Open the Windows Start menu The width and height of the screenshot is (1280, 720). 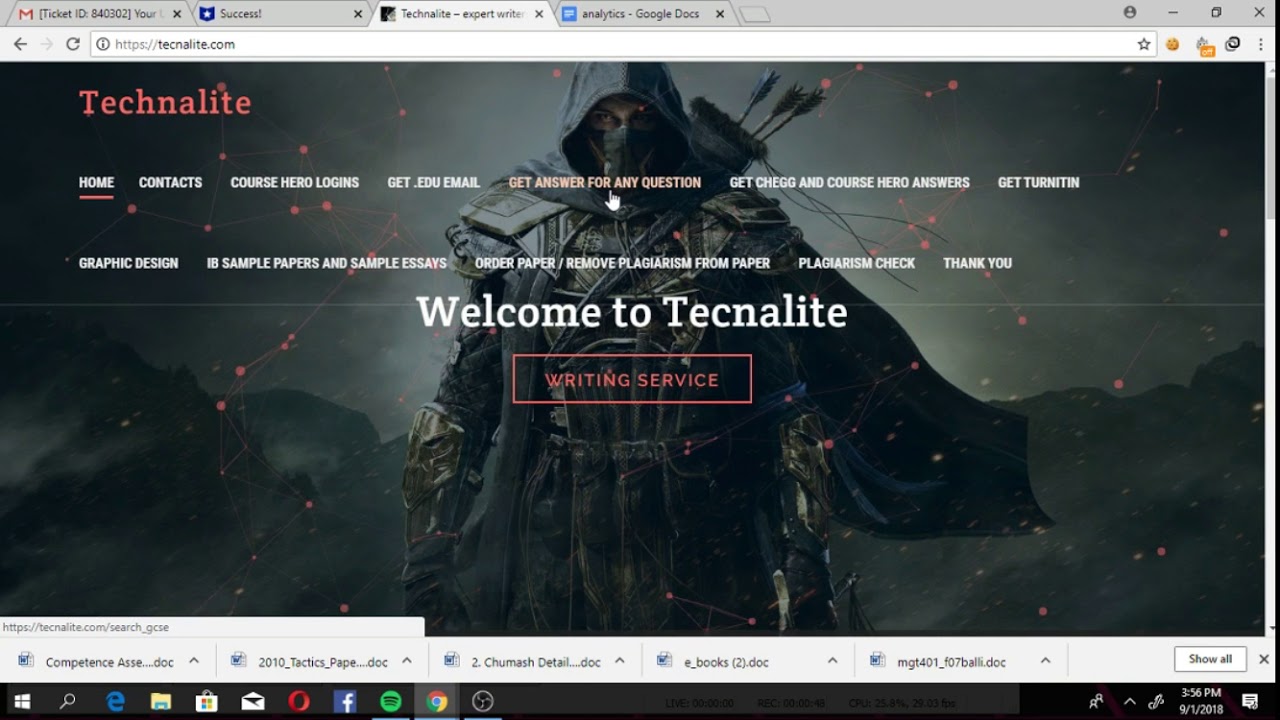(21, 701)
